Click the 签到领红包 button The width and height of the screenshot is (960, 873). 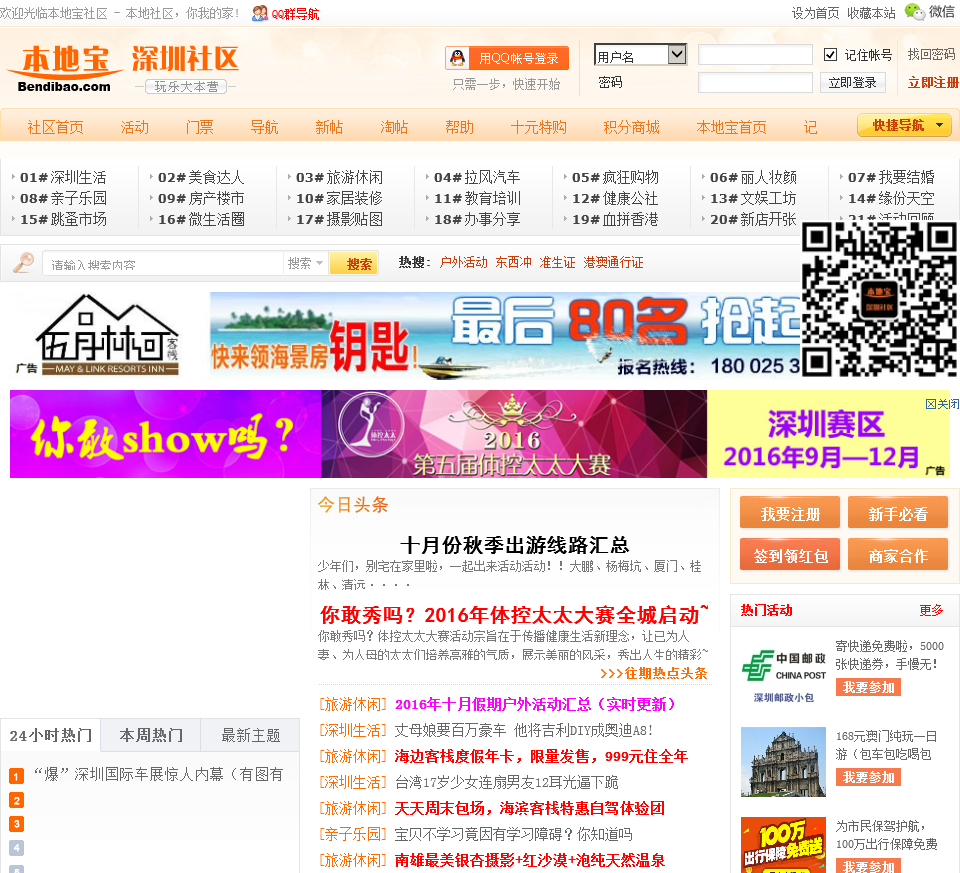[790, 555]
